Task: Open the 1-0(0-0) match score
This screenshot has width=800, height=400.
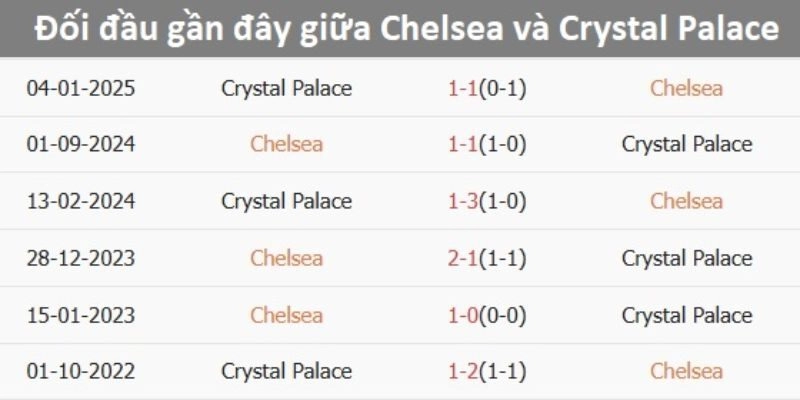Action: tap(487, 315)
